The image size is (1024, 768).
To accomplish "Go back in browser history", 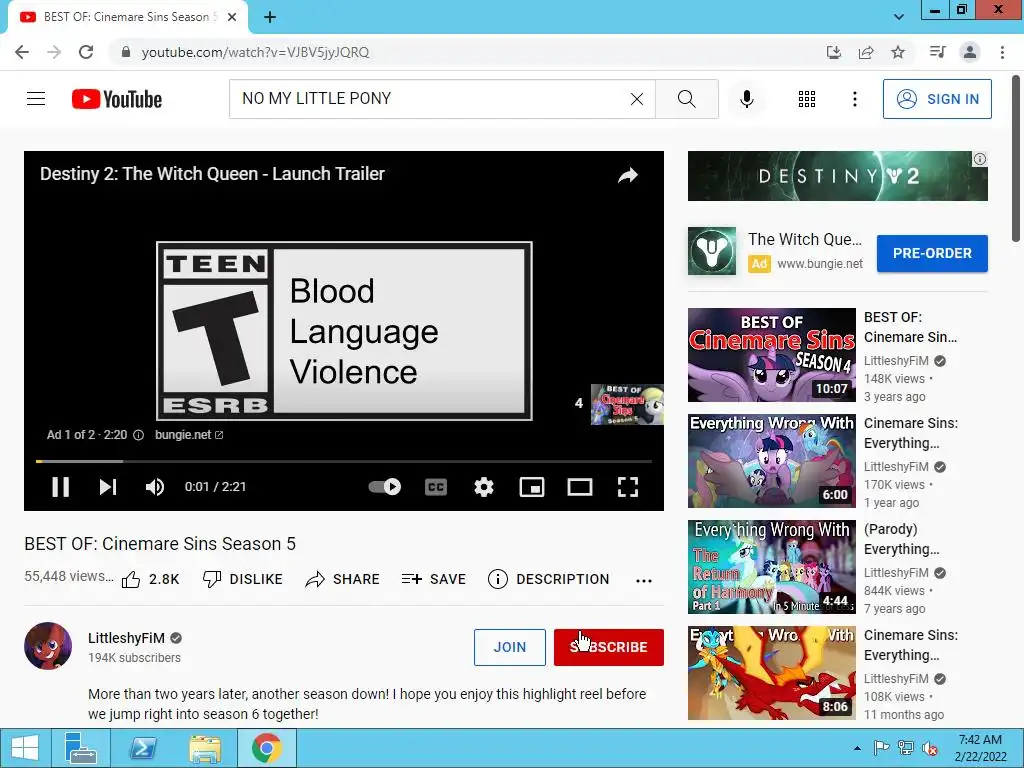I will click(x=22, y=52).
